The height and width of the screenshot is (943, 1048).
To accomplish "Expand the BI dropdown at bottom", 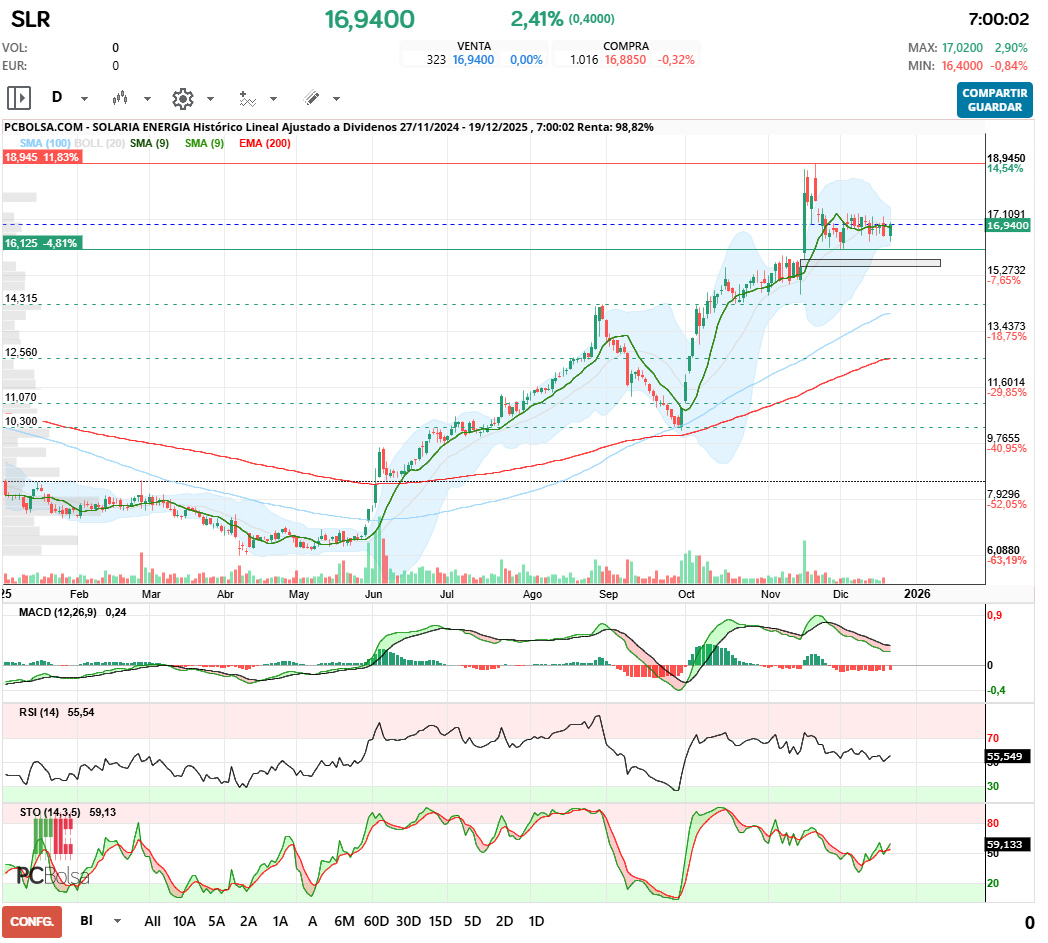I will 117,921.
